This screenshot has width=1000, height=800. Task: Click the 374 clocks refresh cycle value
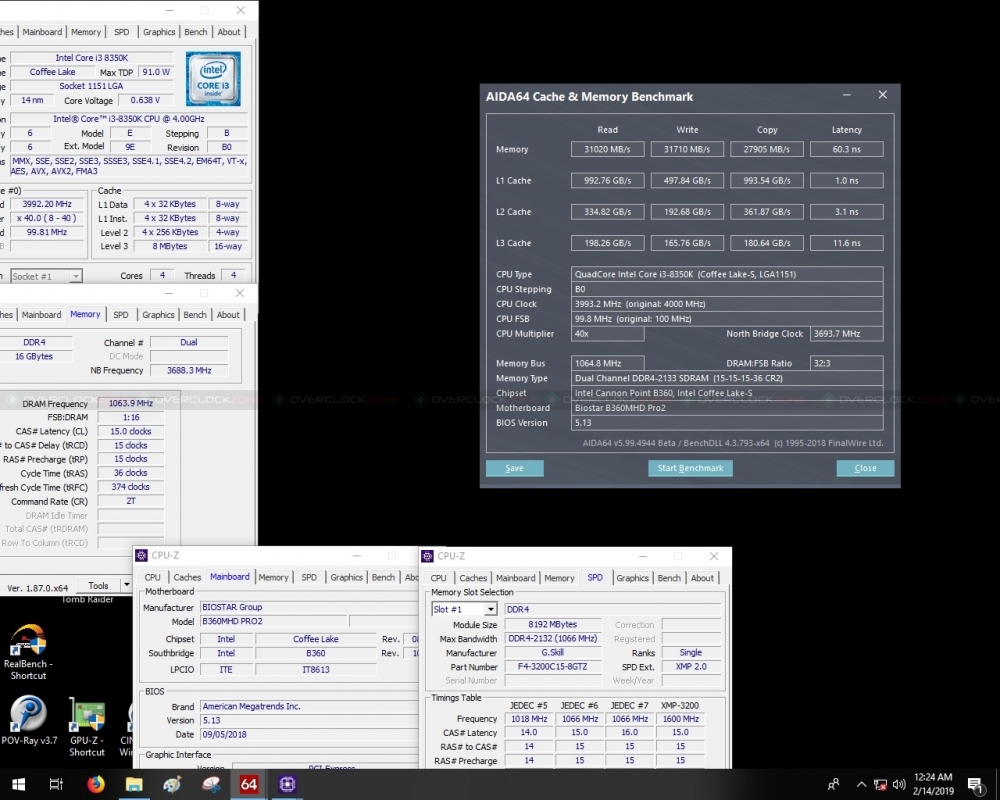131,487
